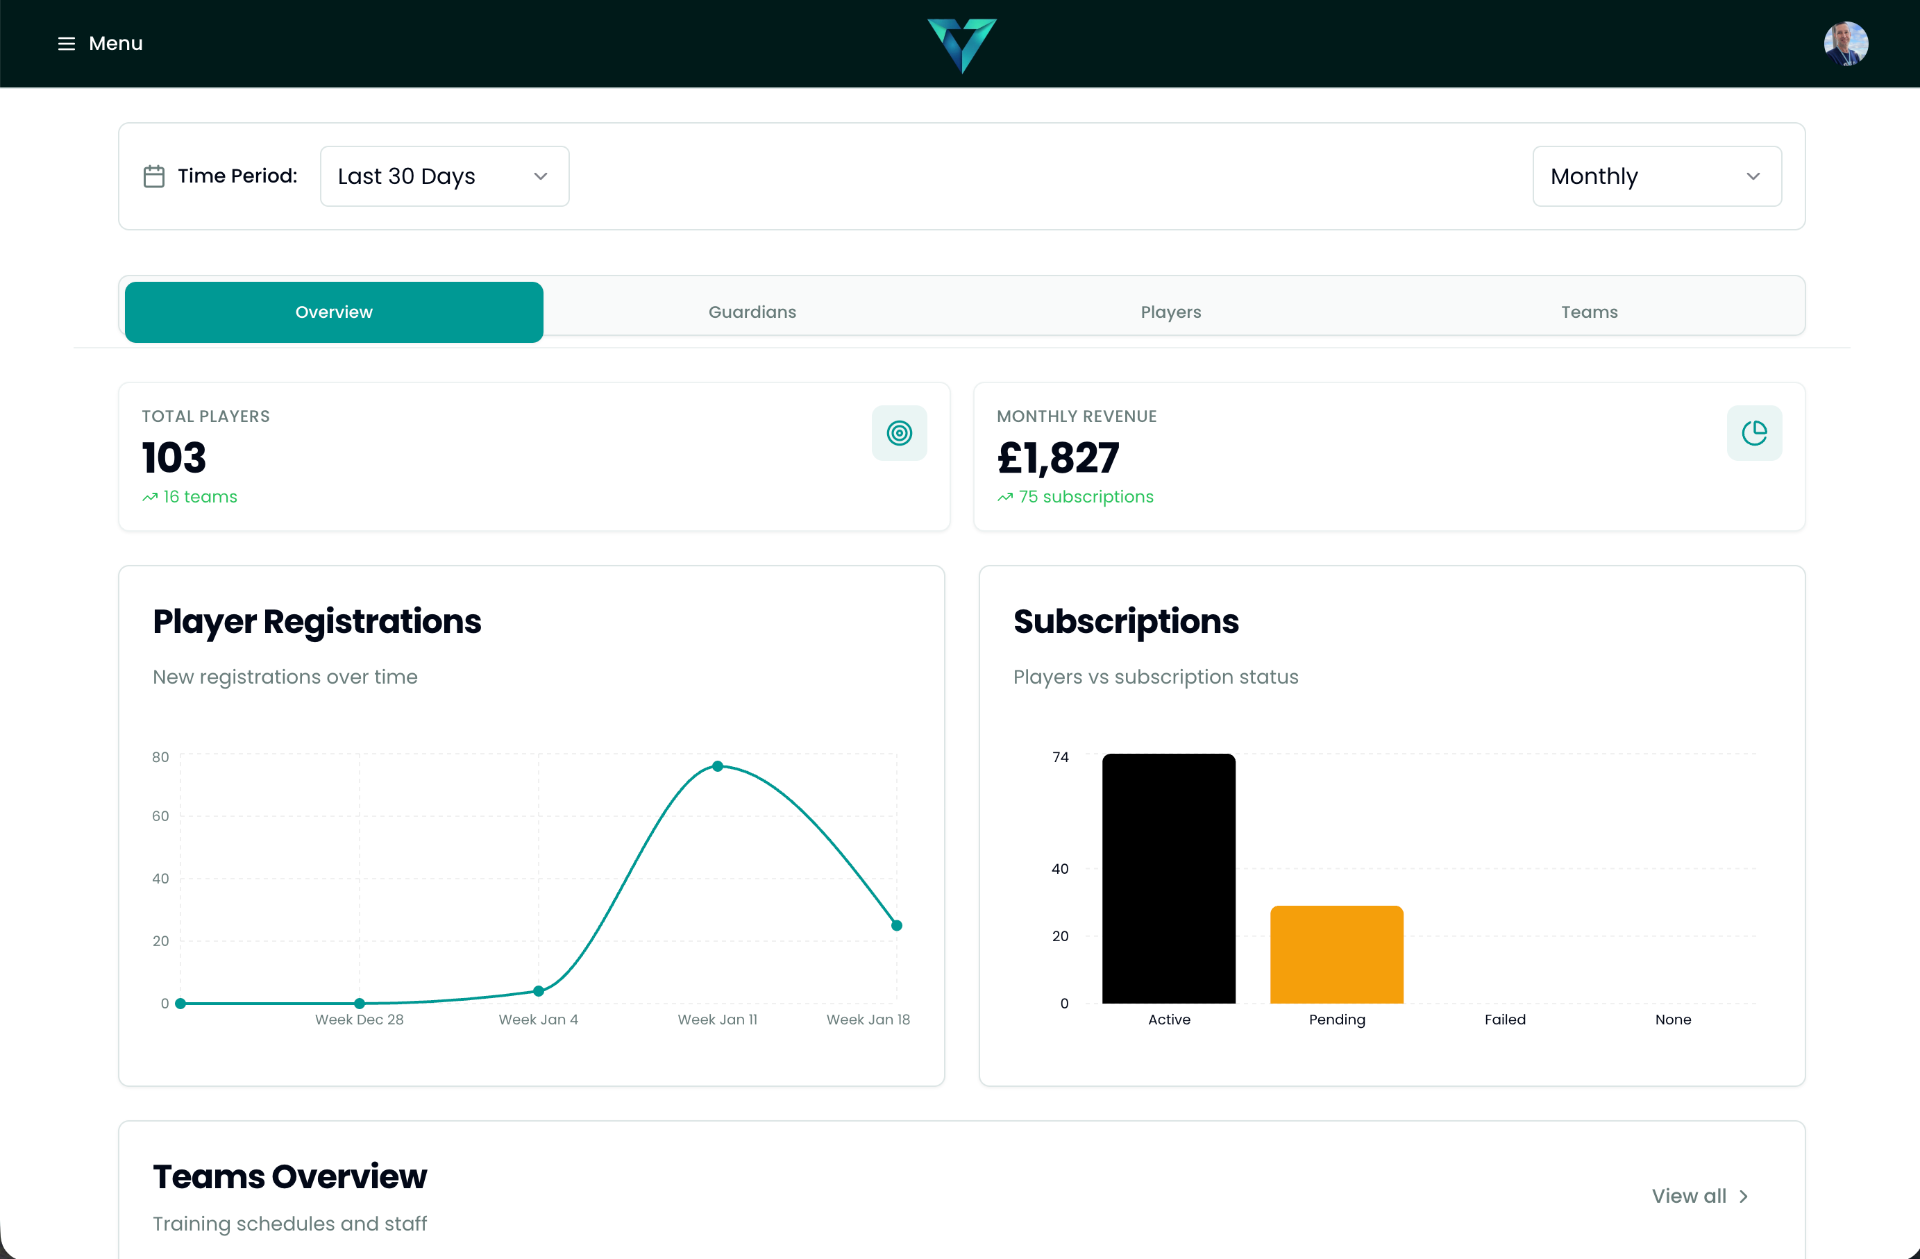Click the black Active subscriptions bar

click(1168, 878)
